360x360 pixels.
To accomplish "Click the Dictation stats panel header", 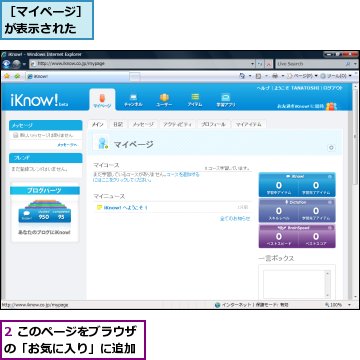I will (x=297, y=202).
